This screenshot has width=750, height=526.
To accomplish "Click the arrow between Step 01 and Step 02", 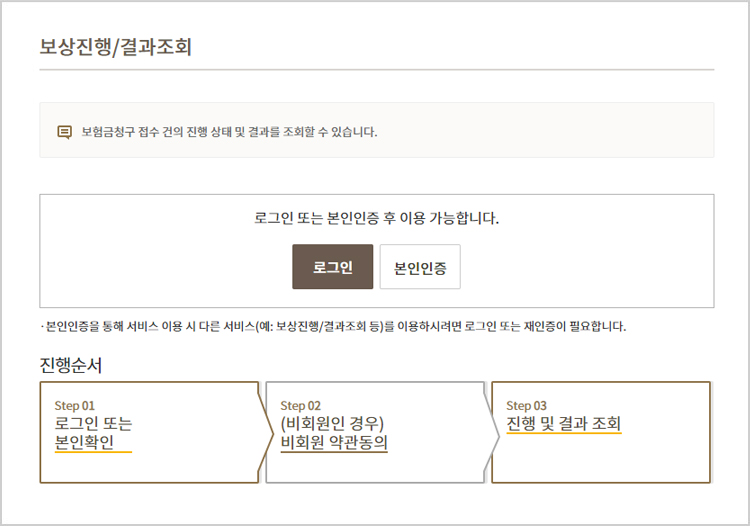I will coord(265,432).
